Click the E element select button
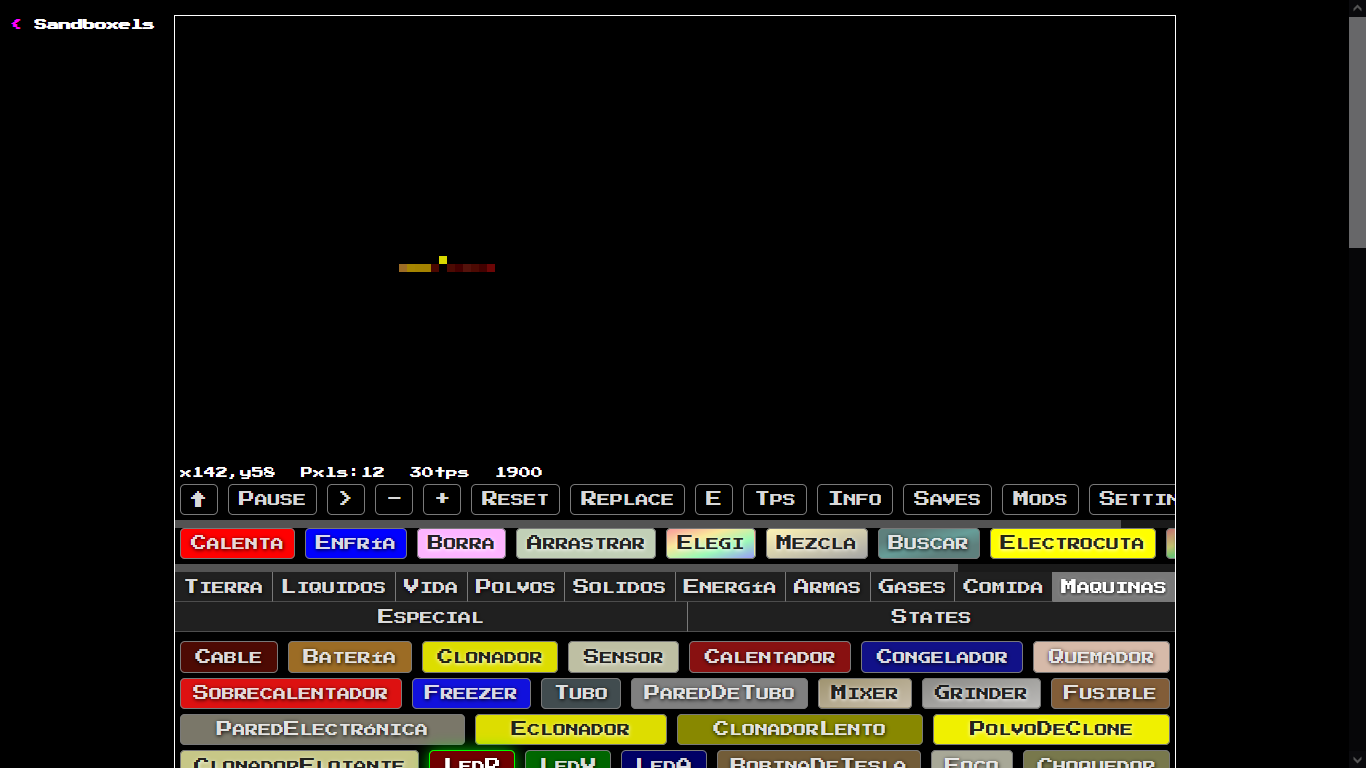The image size is (1366, 768). coord(714,499)
